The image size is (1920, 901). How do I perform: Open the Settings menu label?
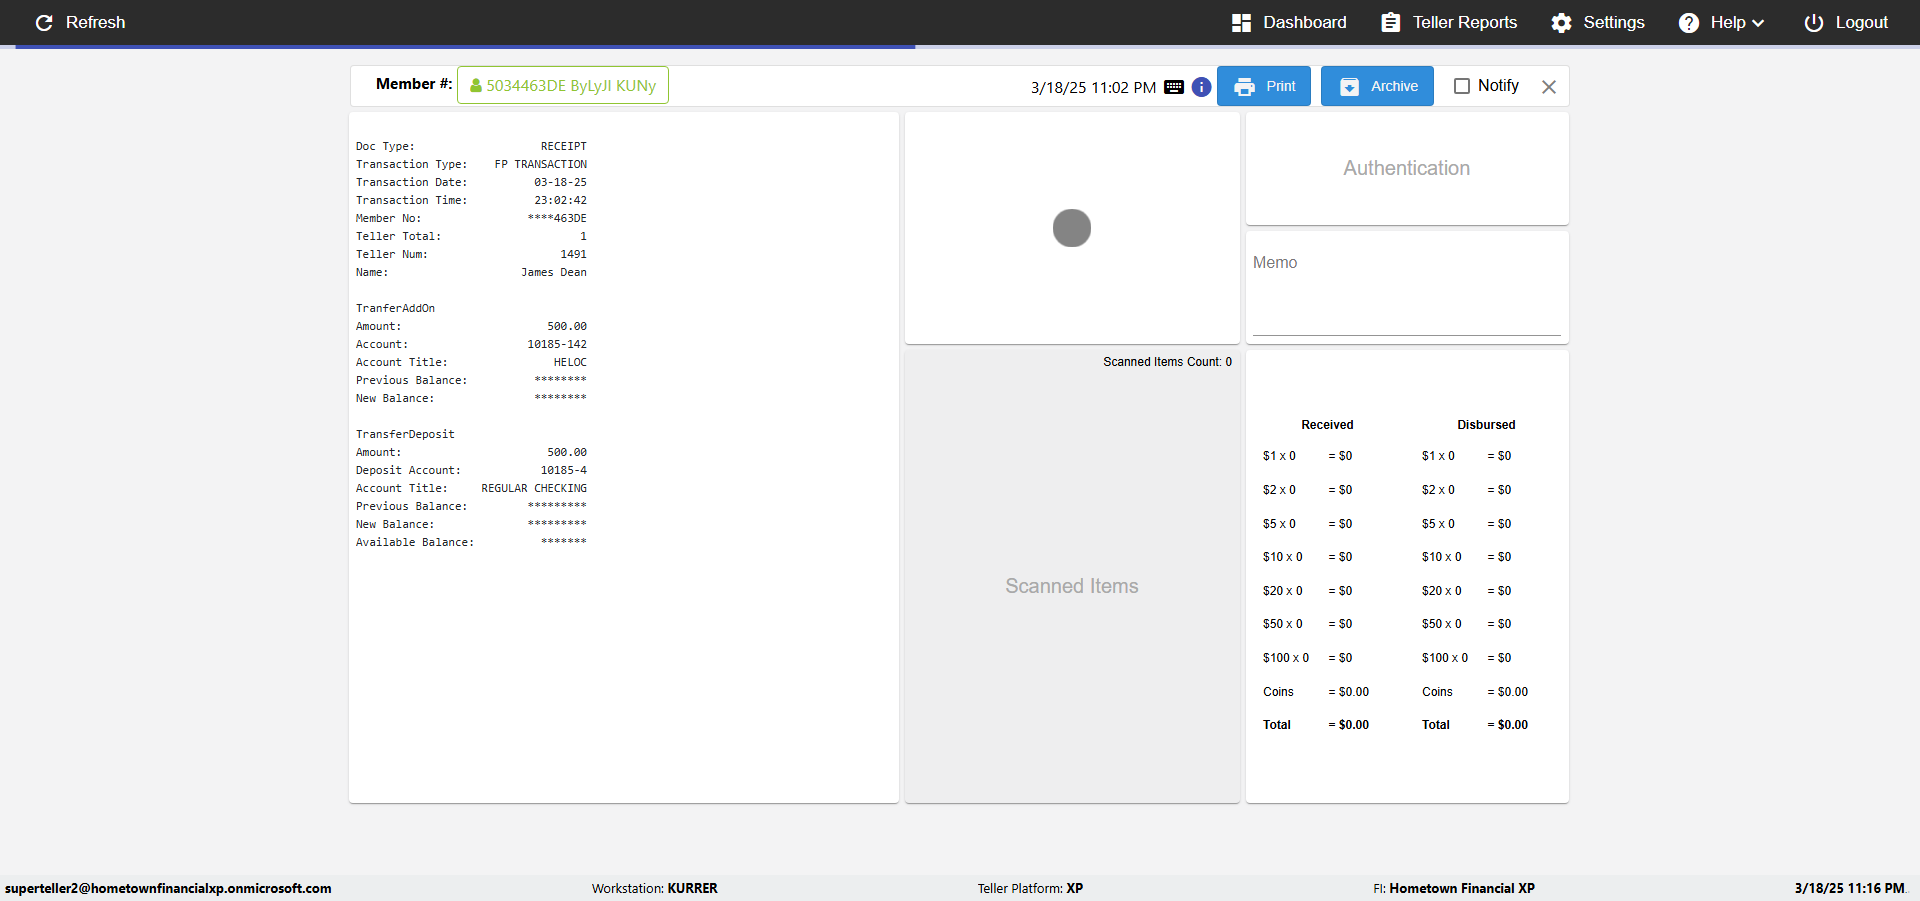[x=1613, y=22]
